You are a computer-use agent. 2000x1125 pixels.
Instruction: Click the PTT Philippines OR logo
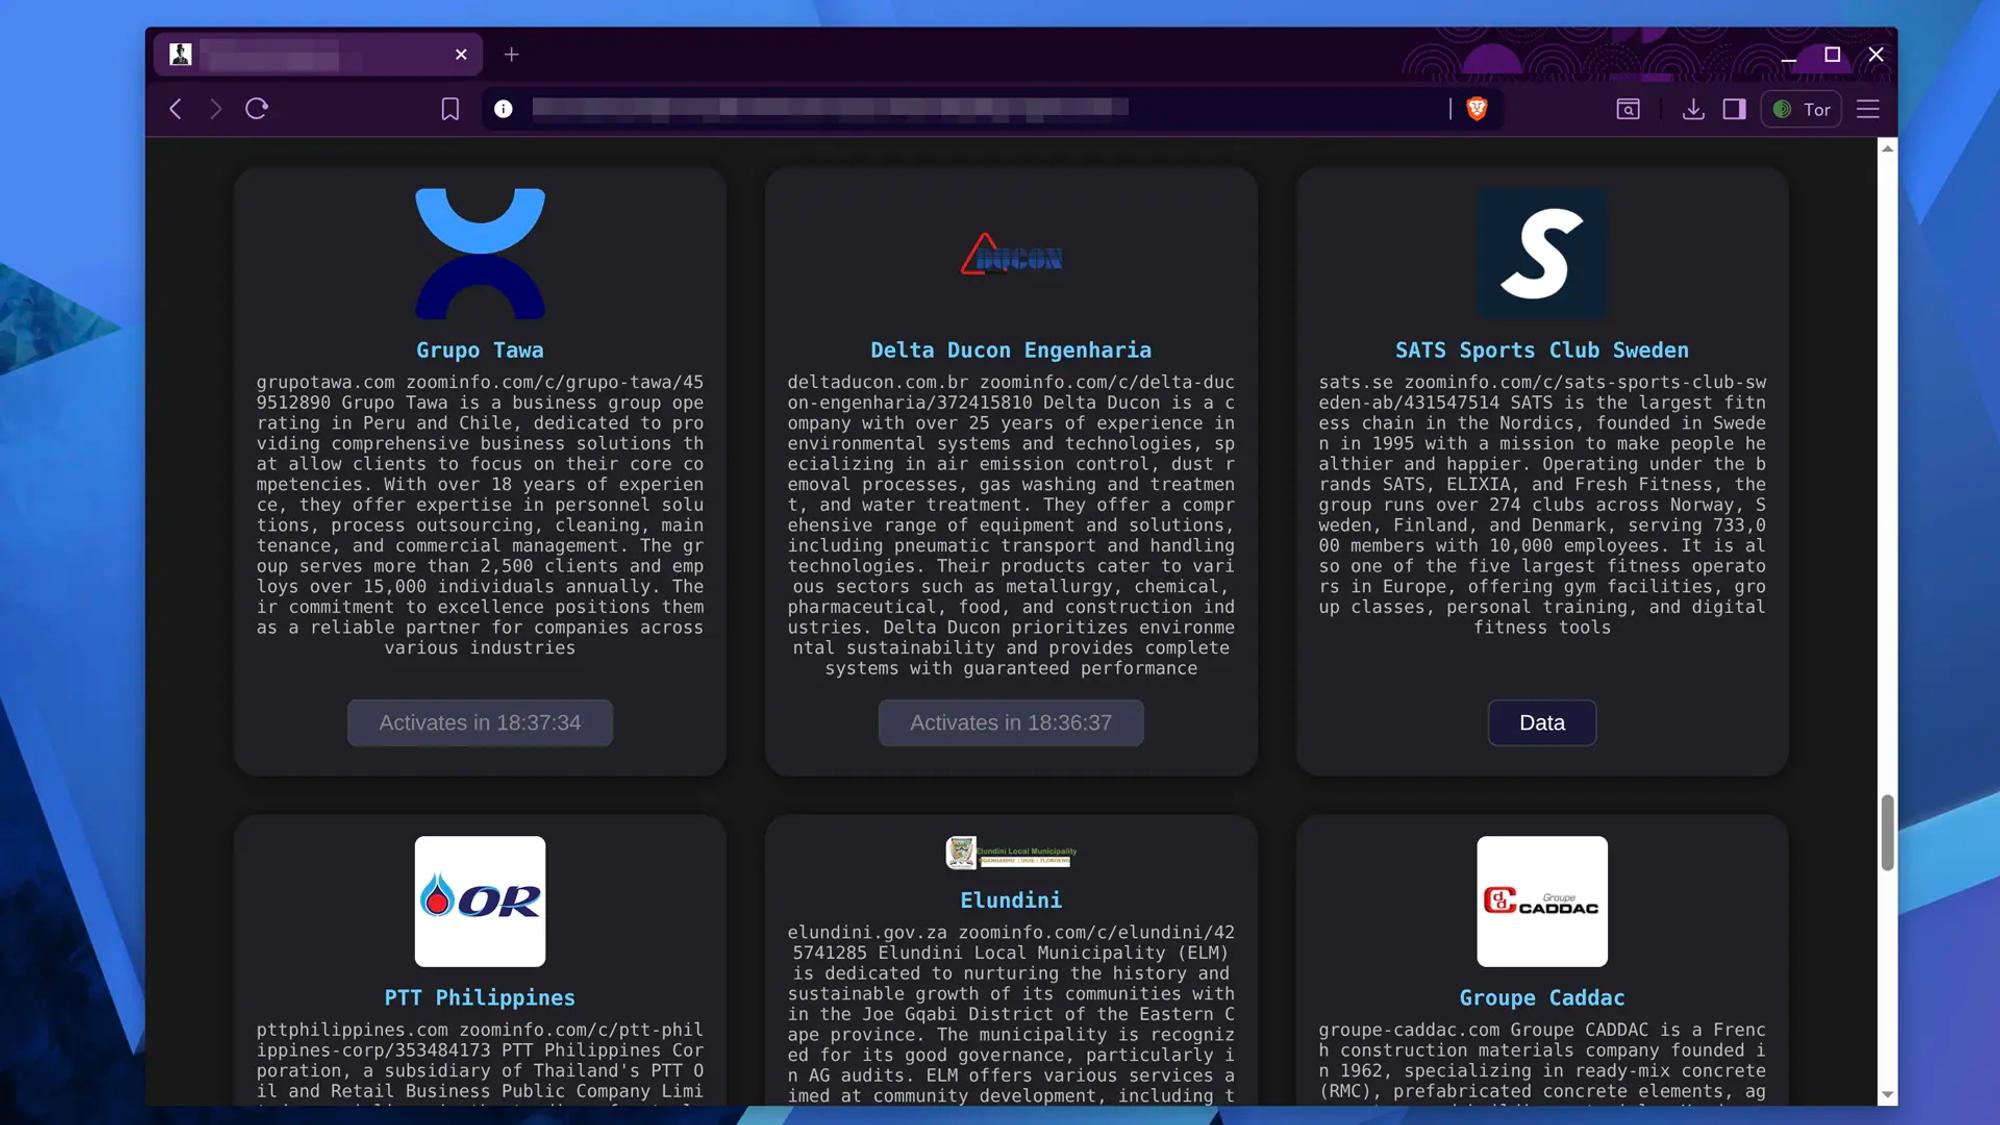click(x=480, y=901)
